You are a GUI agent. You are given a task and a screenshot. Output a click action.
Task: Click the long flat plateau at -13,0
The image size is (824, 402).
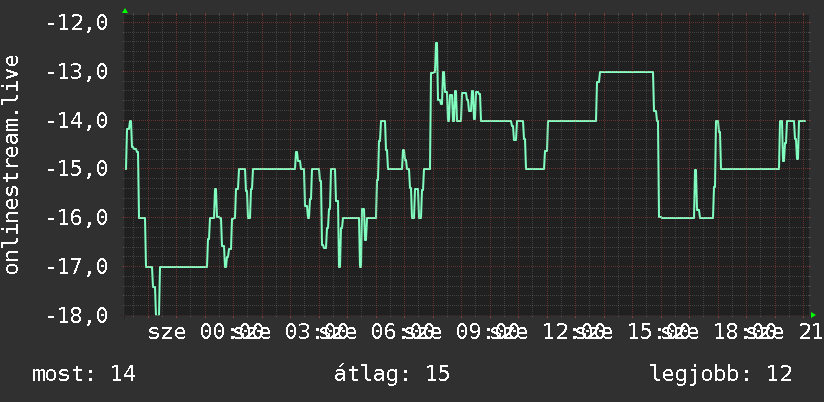click(x=626, y=72)
